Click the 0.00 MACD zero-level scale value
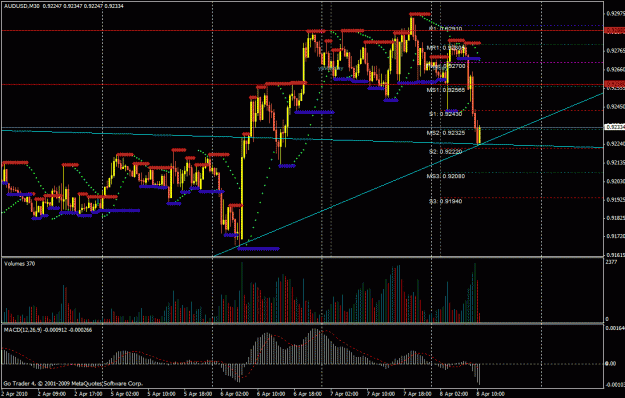Viewport: 625px width, 398px height. click(x=611, y=363)
